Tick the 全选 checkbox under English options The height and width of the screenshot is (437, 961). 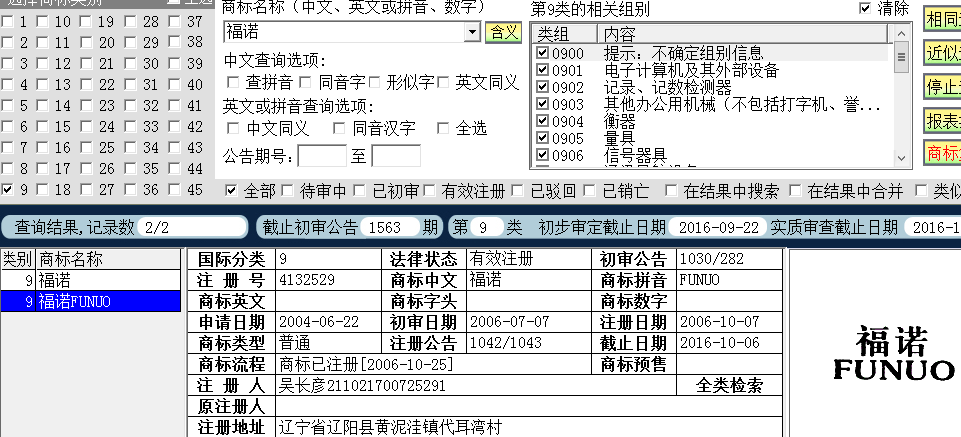tap(443, 128)
